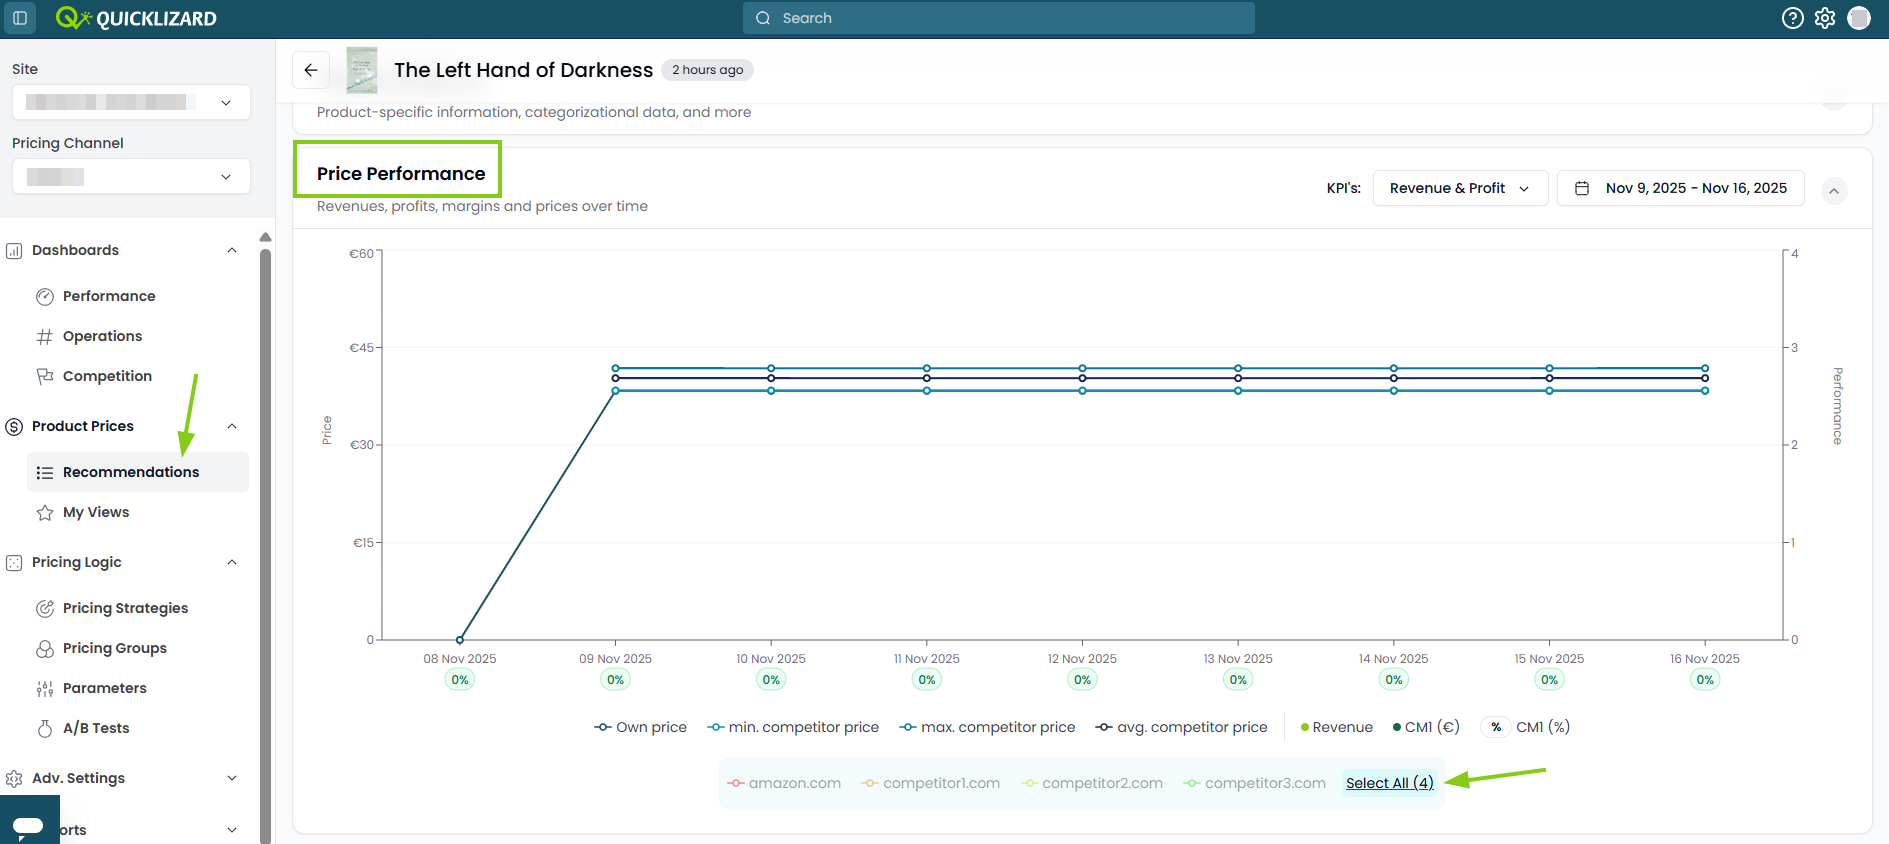This screenshot has width=1889, height=844.
Task: Click the My Views star icon
Action: pyautogui.click(x=45, y=512)
